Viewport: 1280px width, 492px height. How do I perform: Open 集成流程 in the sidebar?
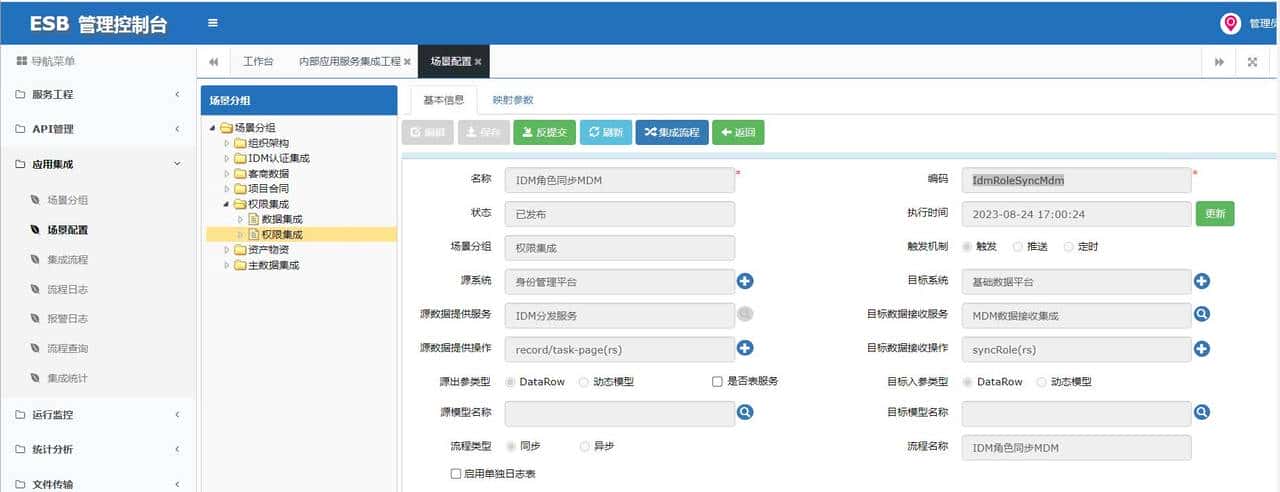pos(67,259)
